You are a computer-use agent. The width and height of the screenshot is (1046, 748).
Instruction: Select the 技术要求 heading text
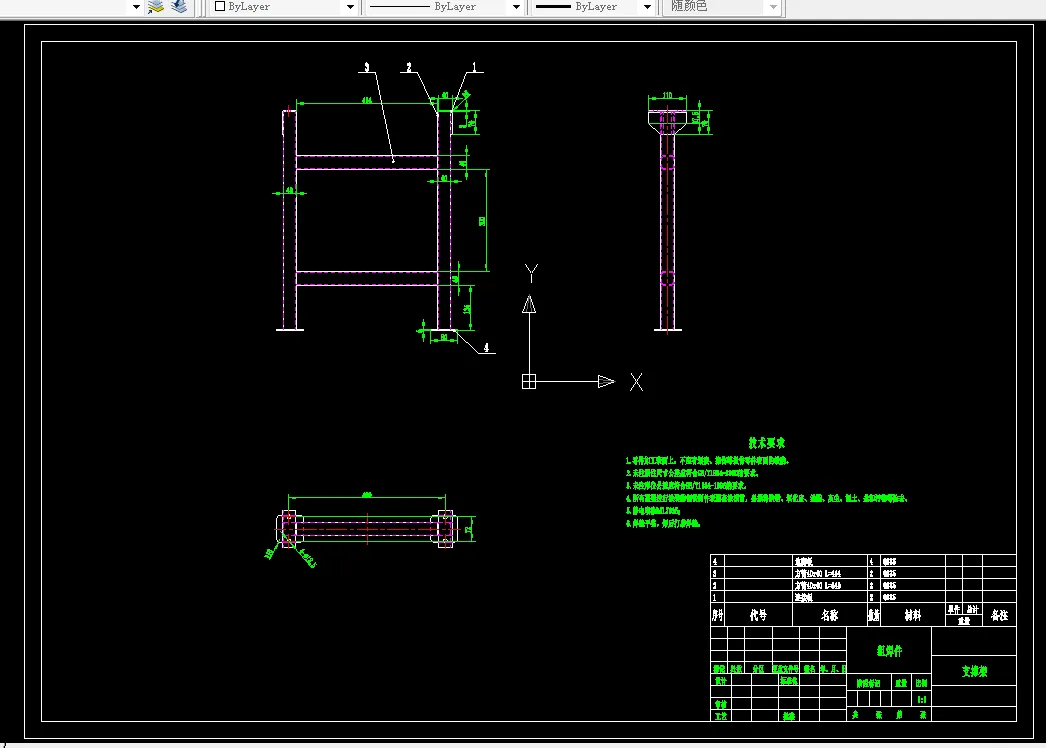coord(767,442)
